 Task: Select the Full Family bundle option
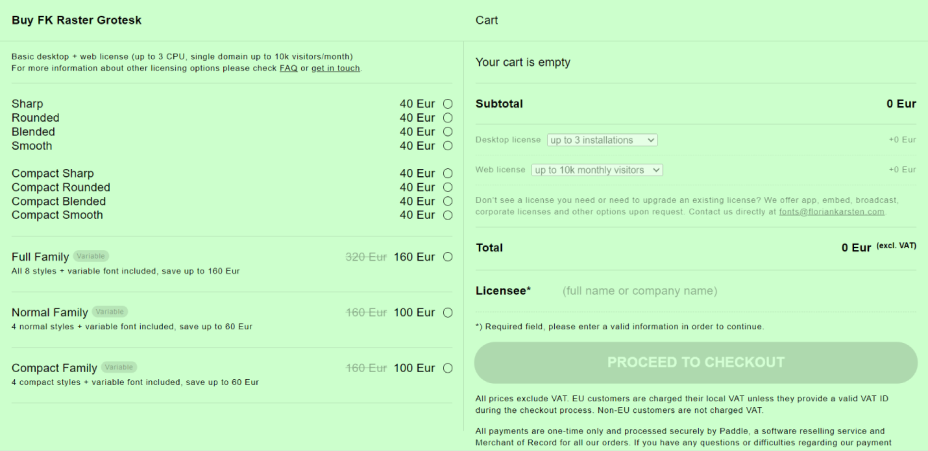click(x=447, y=257)
